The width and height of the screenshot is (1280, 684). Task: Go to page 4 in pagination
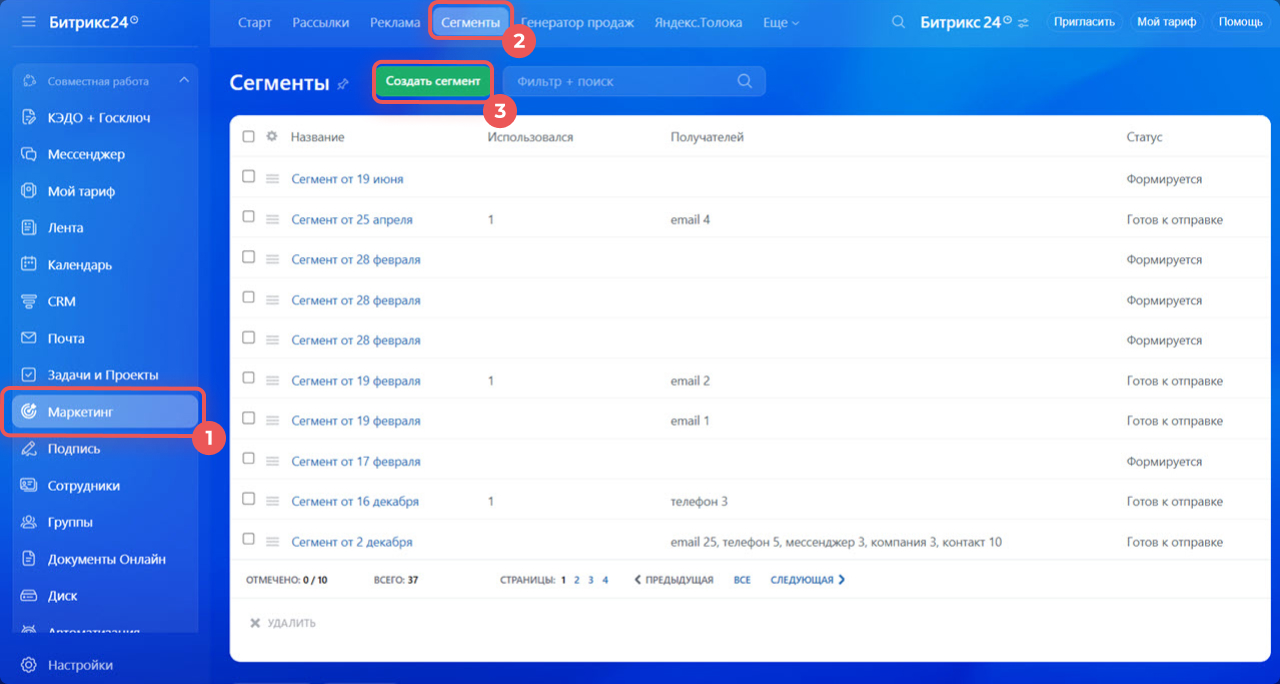605,580
